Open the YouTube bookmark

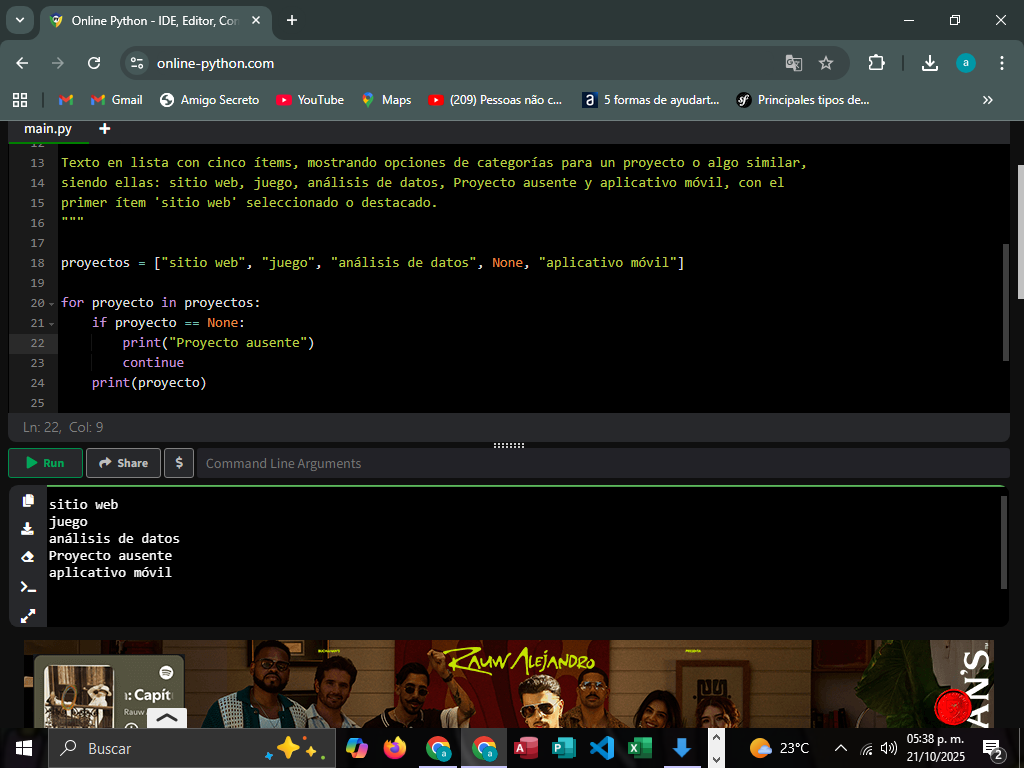(x=309, y=100)
